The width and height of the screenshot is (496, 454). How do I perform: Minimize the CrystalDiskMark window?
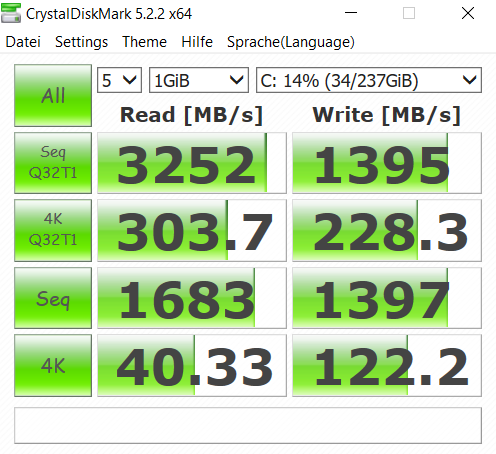click(351, 13)
